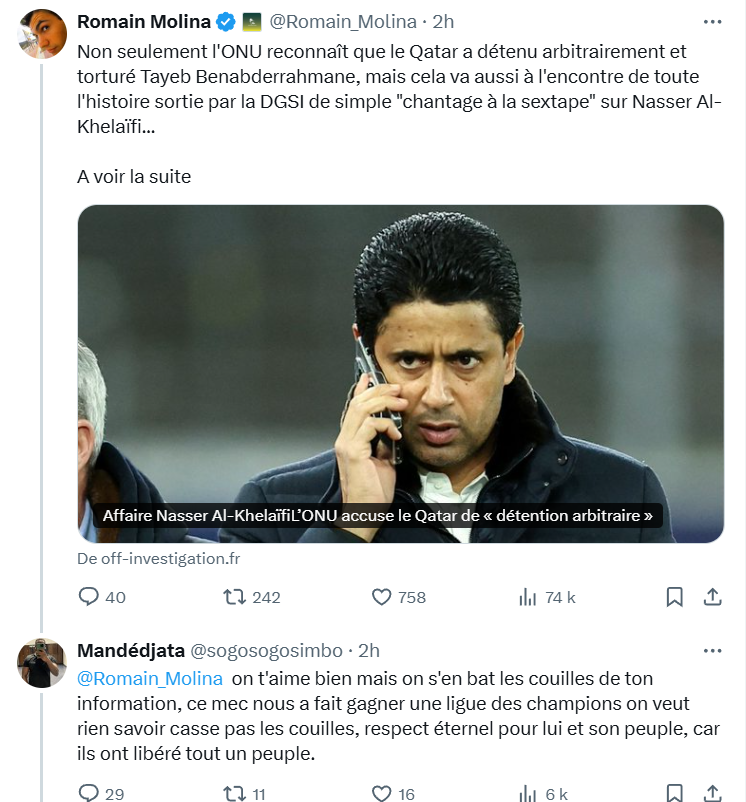Share Romain Molina's tweet
Screen dimensions: 746x802
pyautogui.click(x=713, y=597)
